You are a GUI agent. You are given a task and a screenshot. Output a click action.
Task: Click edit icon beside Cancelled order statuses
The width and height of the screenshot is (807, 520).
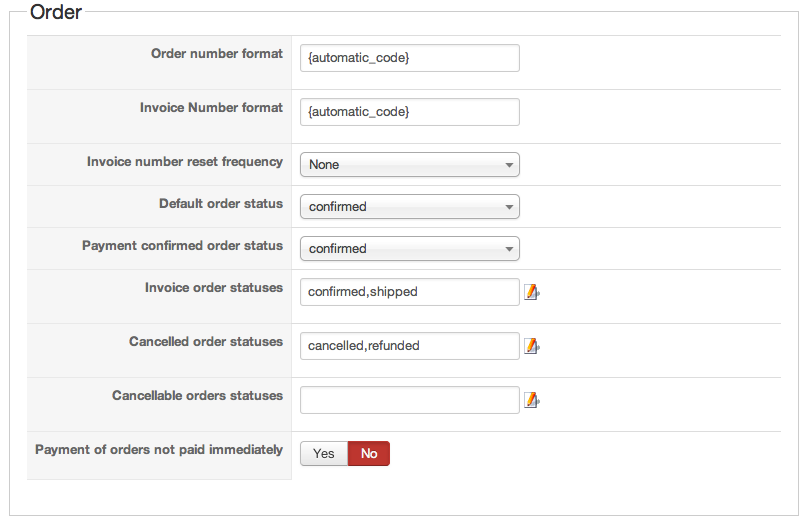click(x=532, y=346)
